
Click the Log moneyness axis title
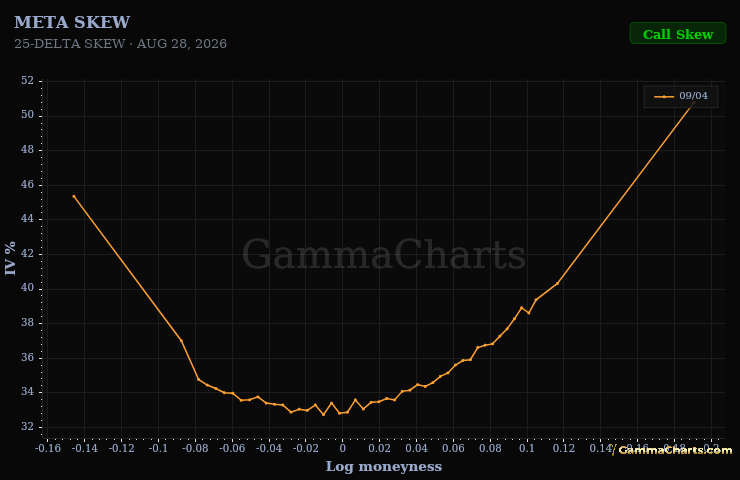click(384, 466)
